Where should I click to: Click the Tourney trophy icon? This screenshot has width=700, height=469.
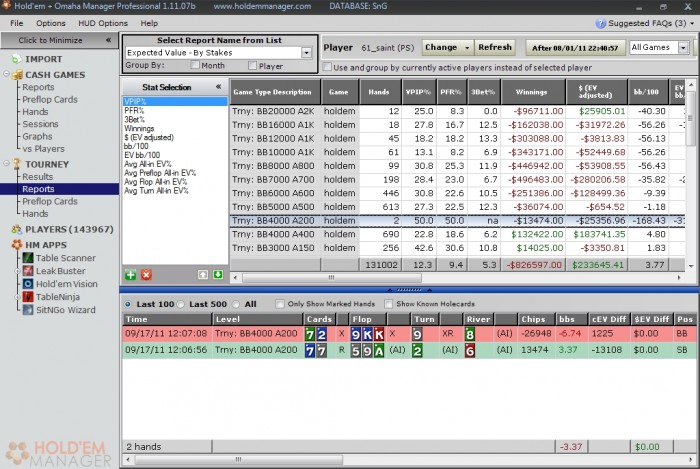click(x=17, y=164)
